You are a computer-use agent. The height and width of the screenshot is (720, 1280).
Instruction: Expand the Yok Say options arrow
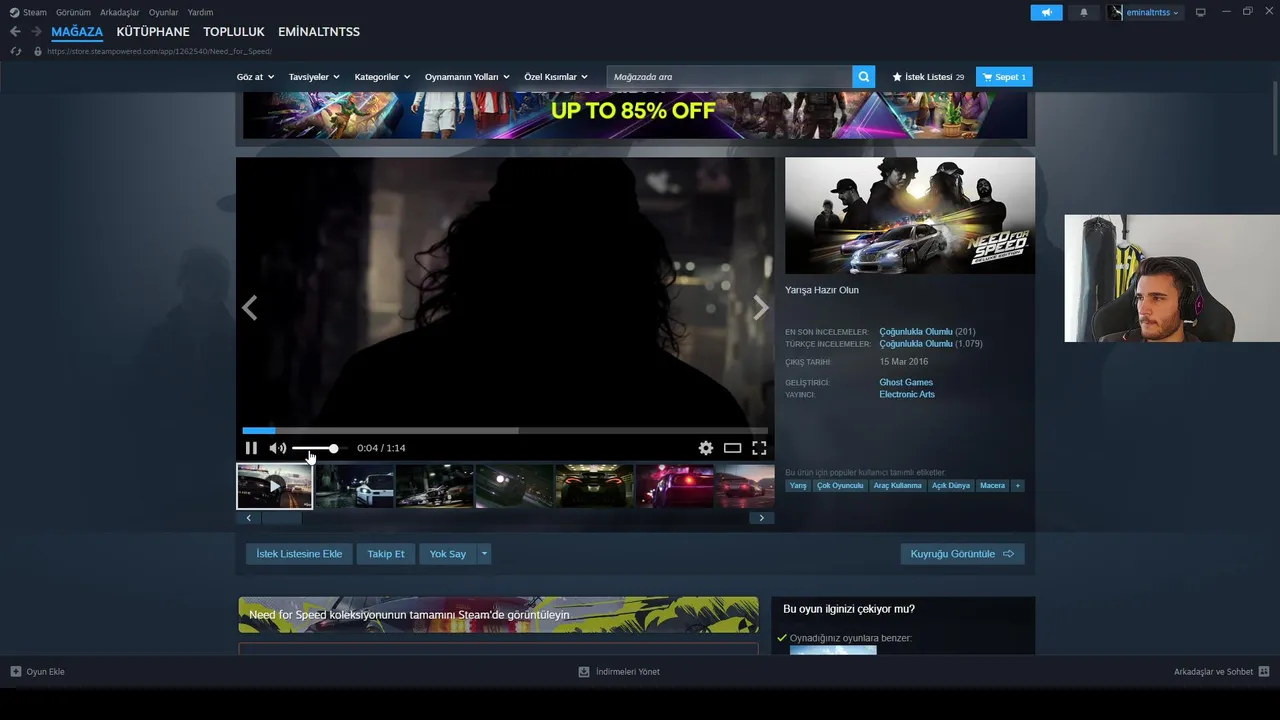click(x=484, y=554)
